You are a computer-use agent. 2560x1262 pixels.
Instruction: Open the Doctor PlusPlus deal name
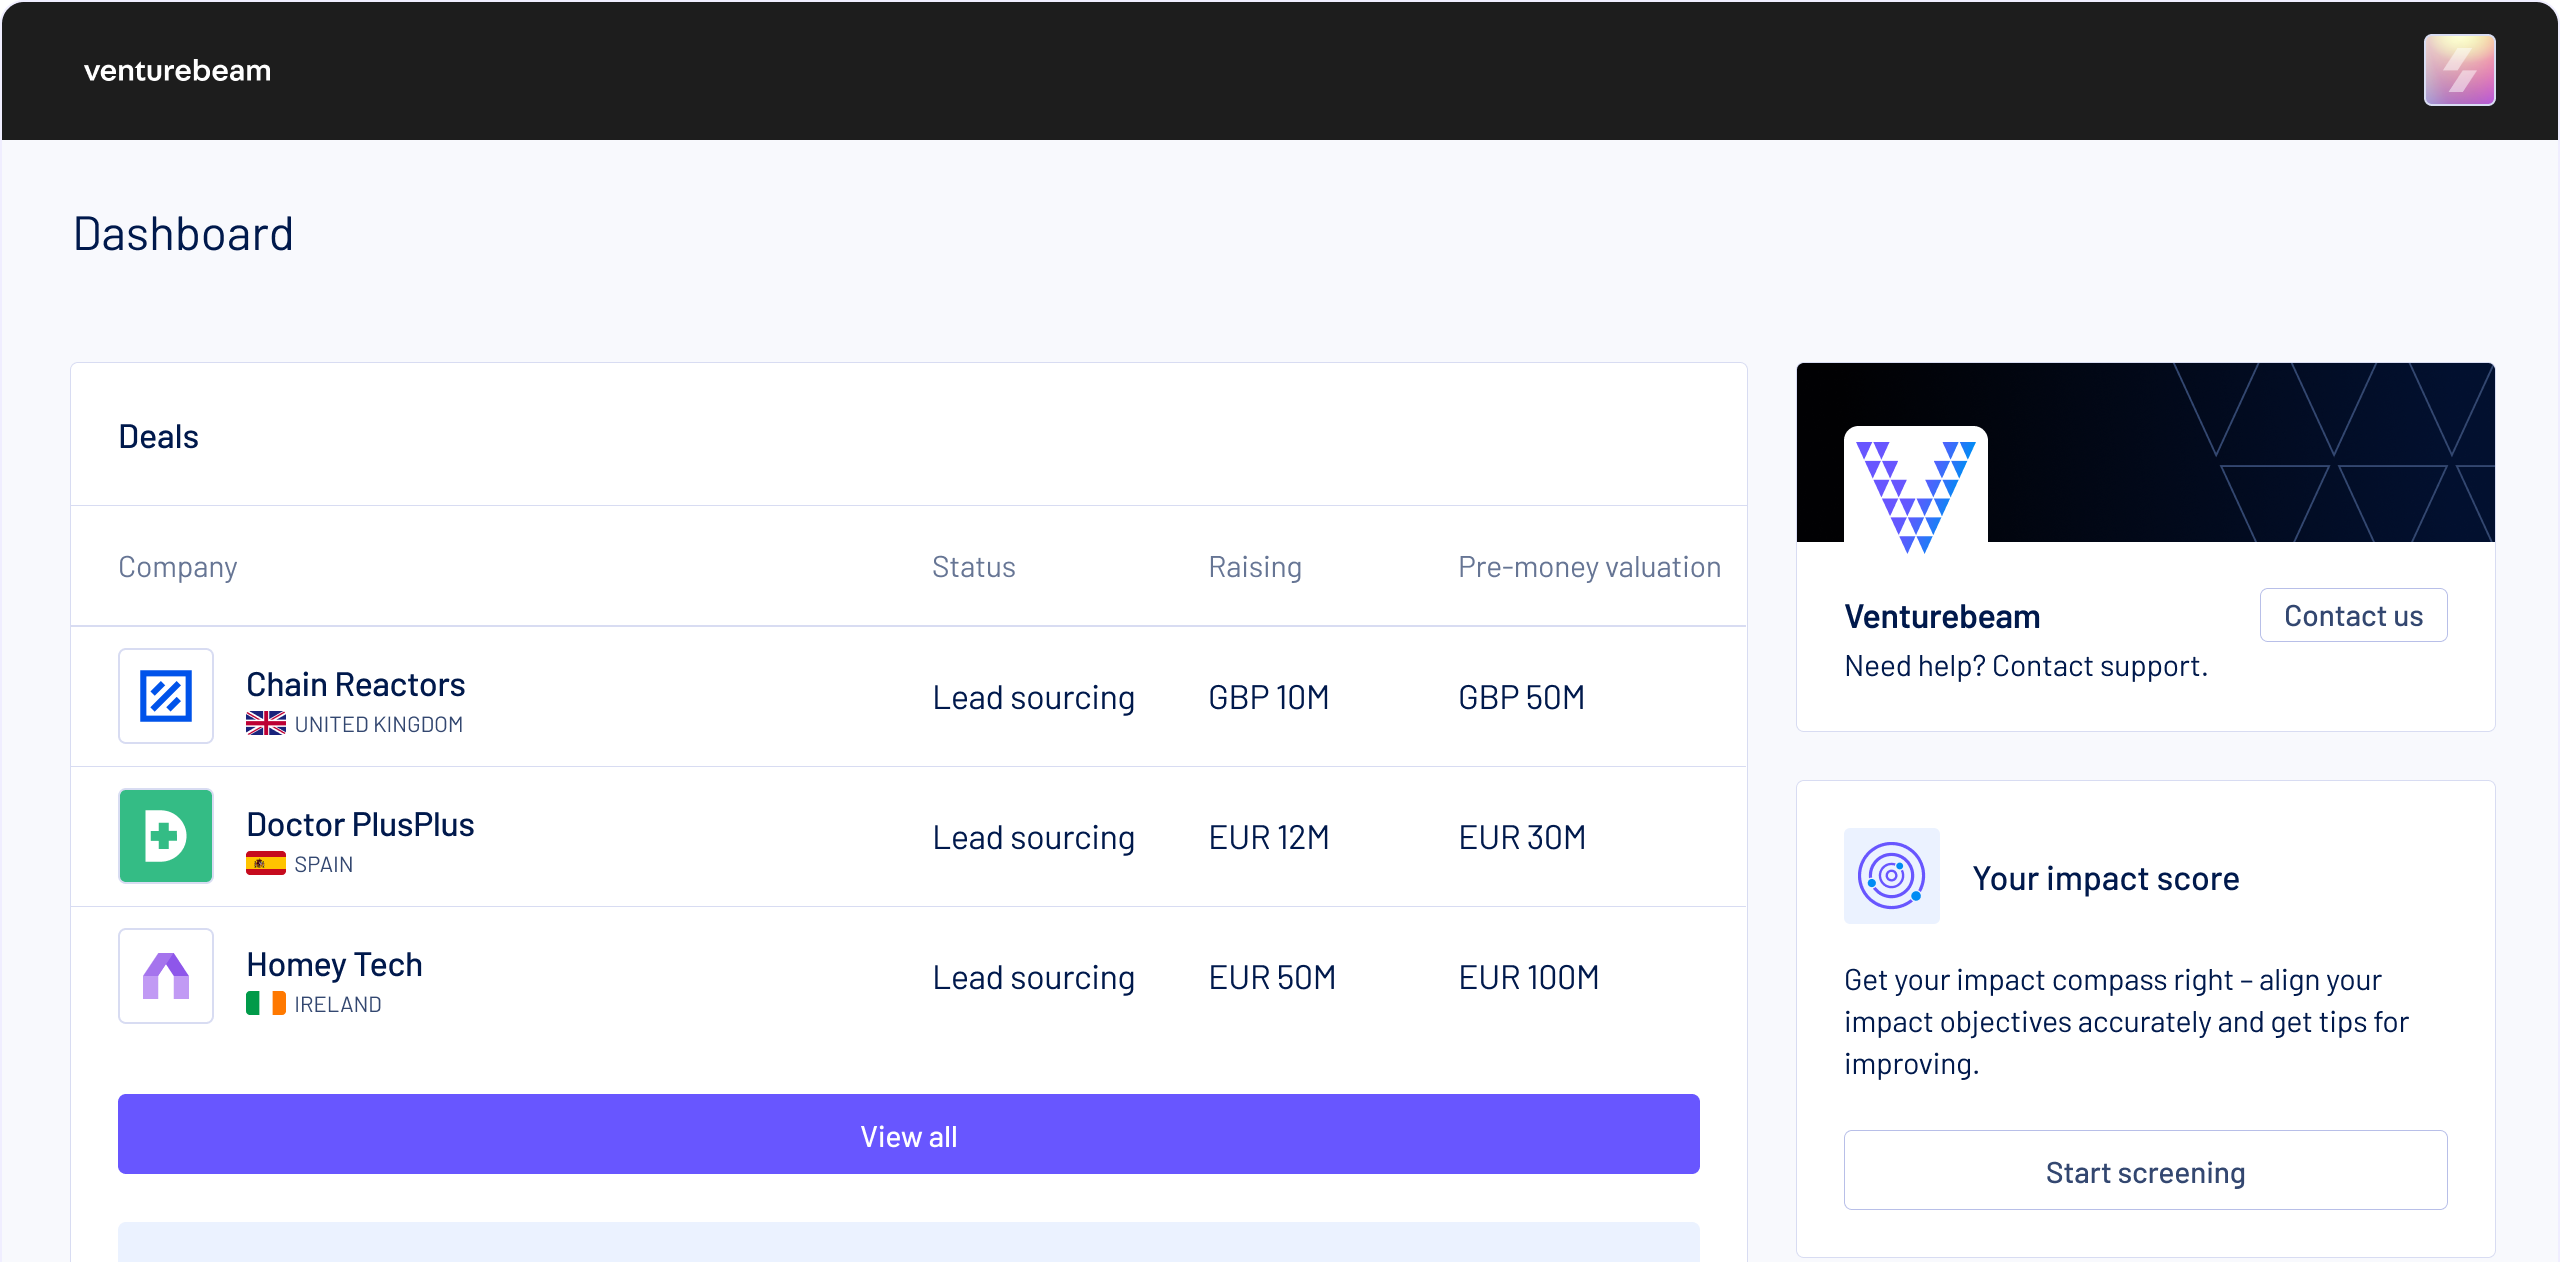(360, 825)
